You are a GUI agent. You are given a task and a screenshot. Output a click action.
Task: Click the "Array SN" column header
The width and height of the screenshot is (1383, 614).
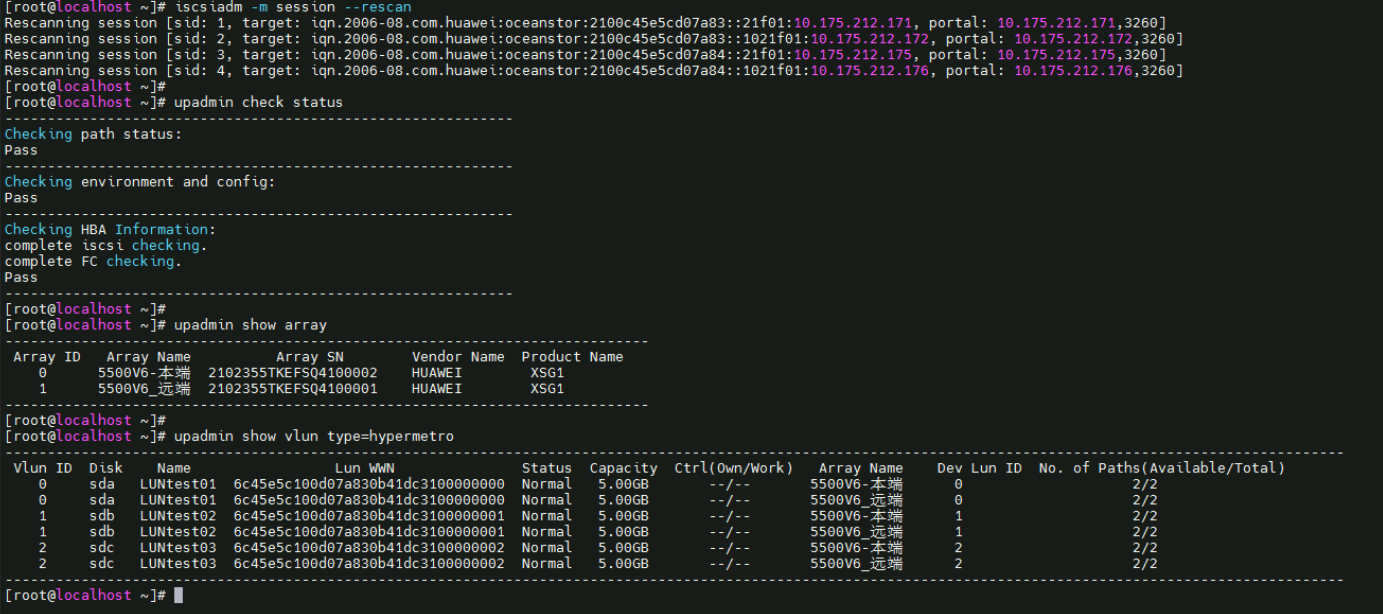coord(310,357)
